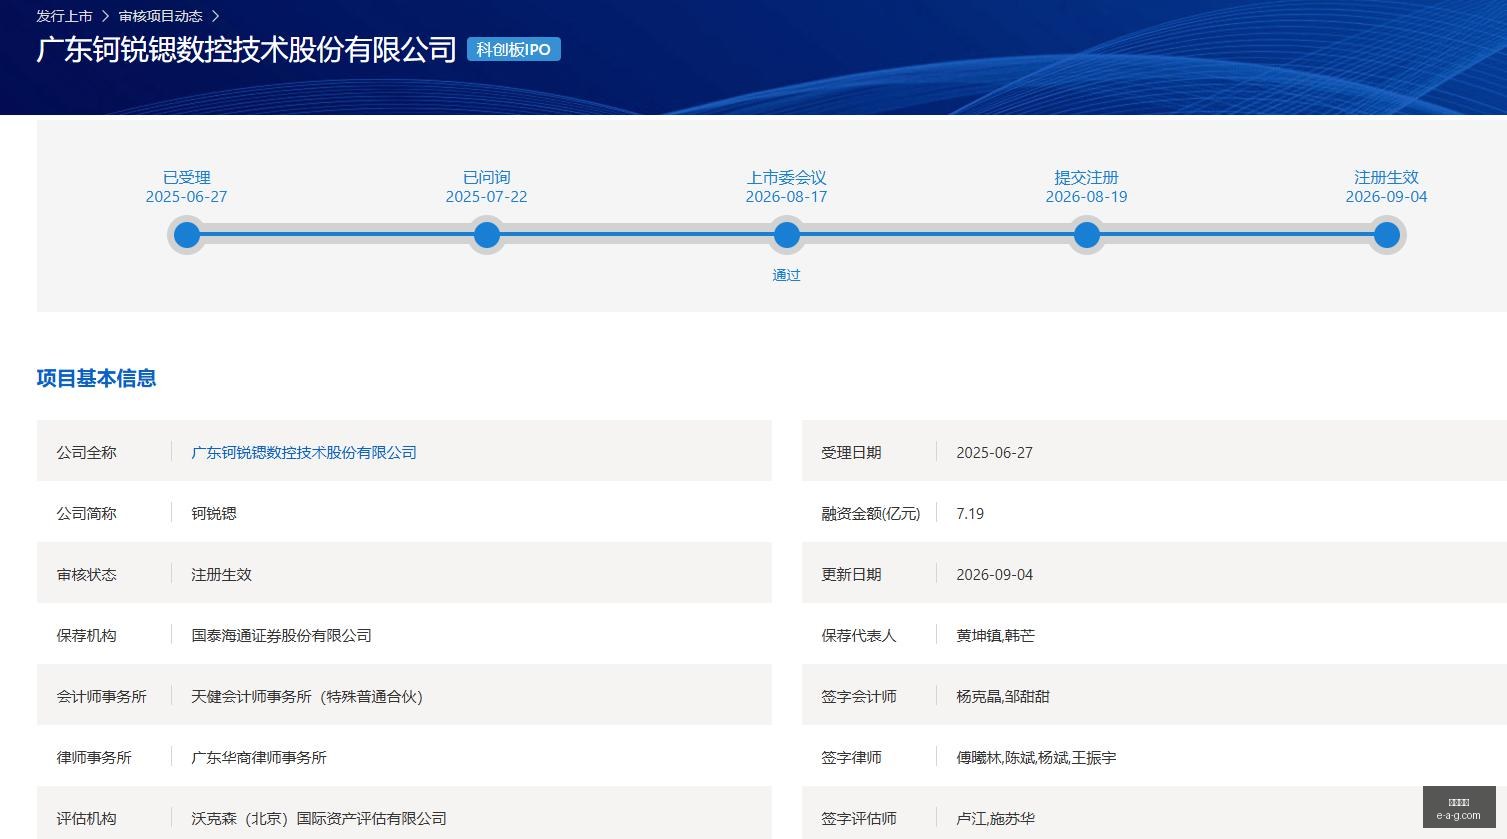Select the 已问询 timeline node circle

click(x=487, y=235)
